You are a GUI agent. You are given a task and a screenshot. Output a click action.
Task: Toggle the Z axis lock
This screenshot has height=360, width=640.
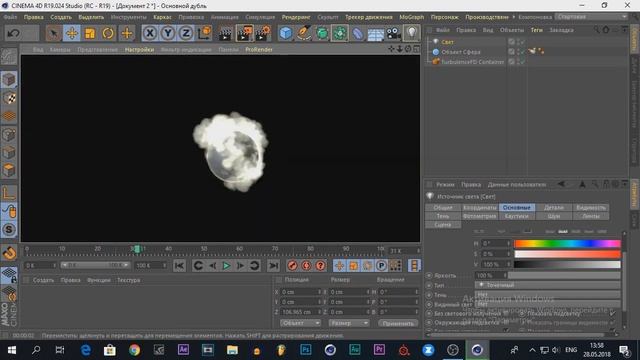186,33
